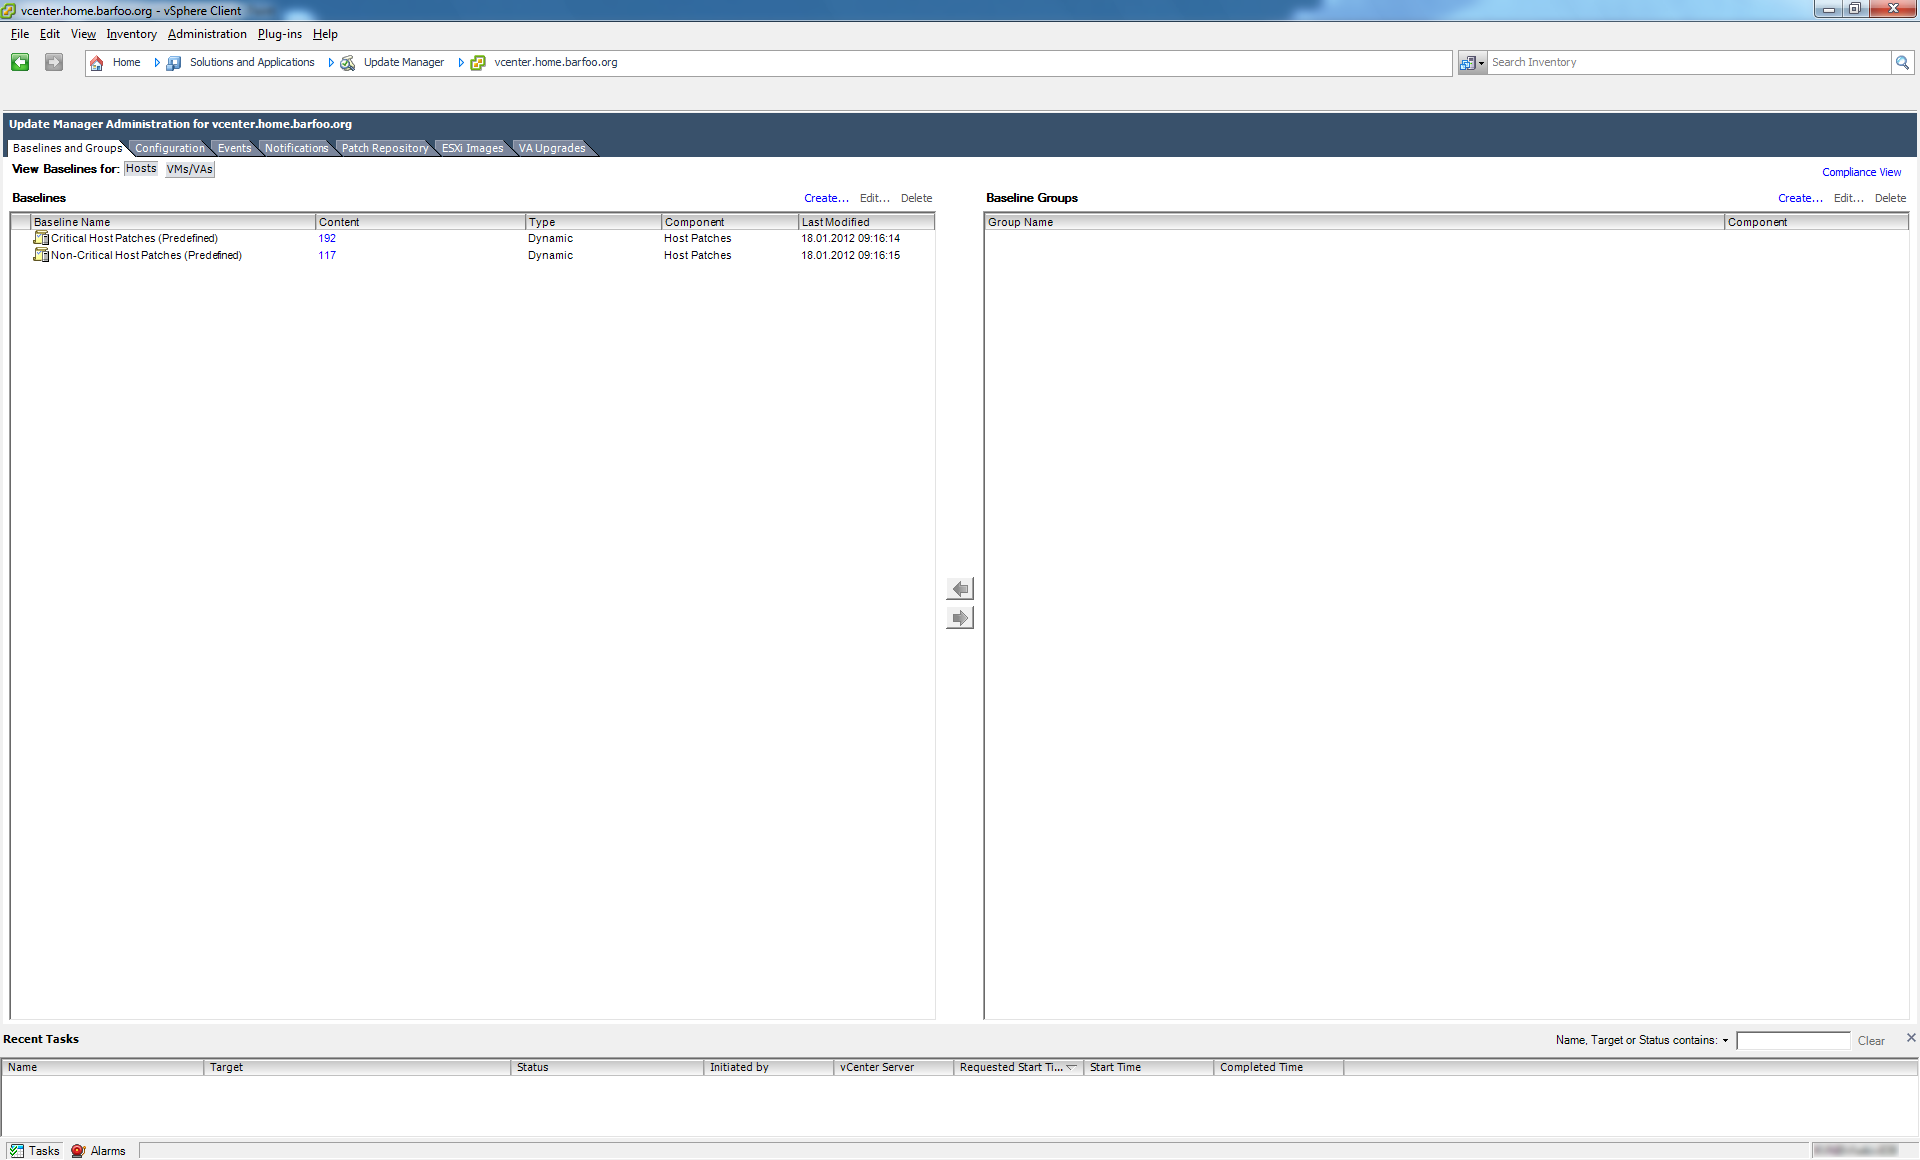1920x1160 pixels.
Task: Open the task filter criteria dropdown
Action: 1725,1041
